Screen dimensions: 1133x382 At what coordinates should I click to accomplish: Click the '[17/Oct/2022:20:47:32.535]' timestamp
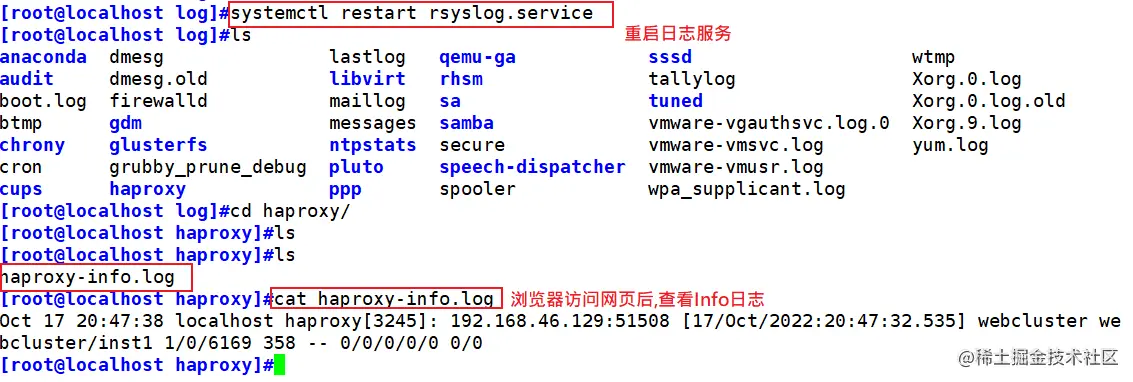[x=824, y=321]
